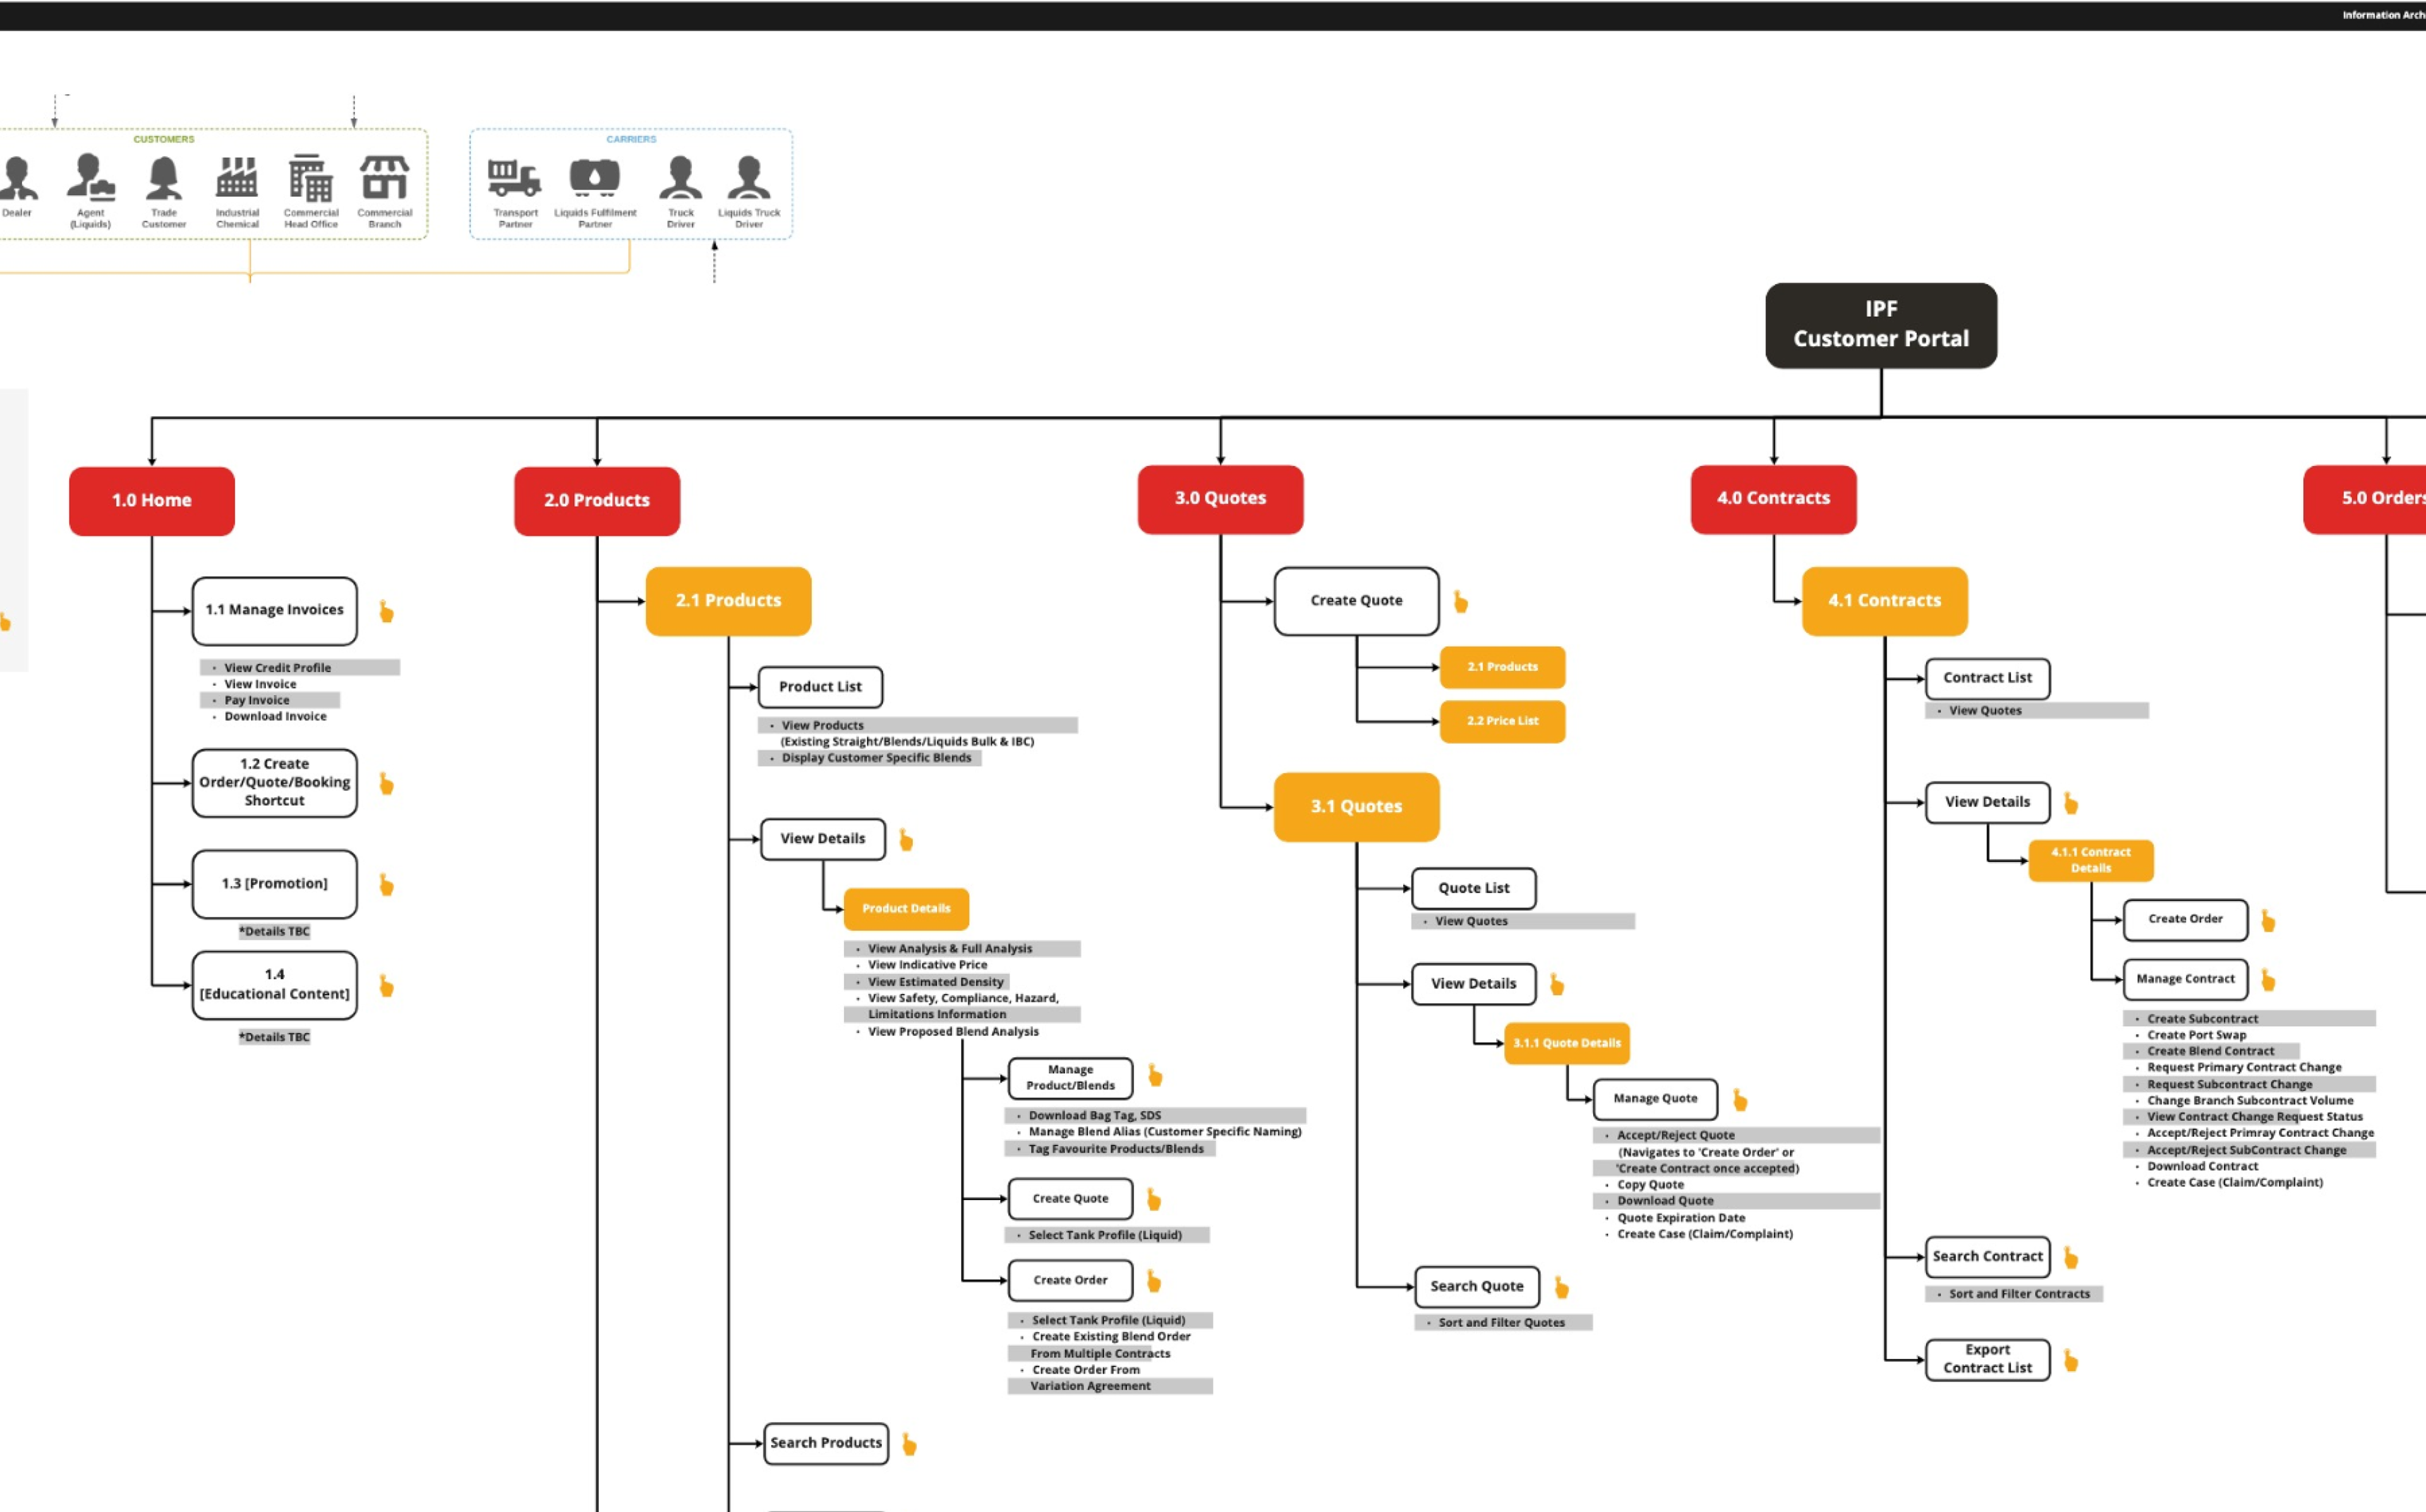Screen dimensions: 2426x1512
Task: Click the 5.0 Orders red node
Action: tap(2365, 499)
